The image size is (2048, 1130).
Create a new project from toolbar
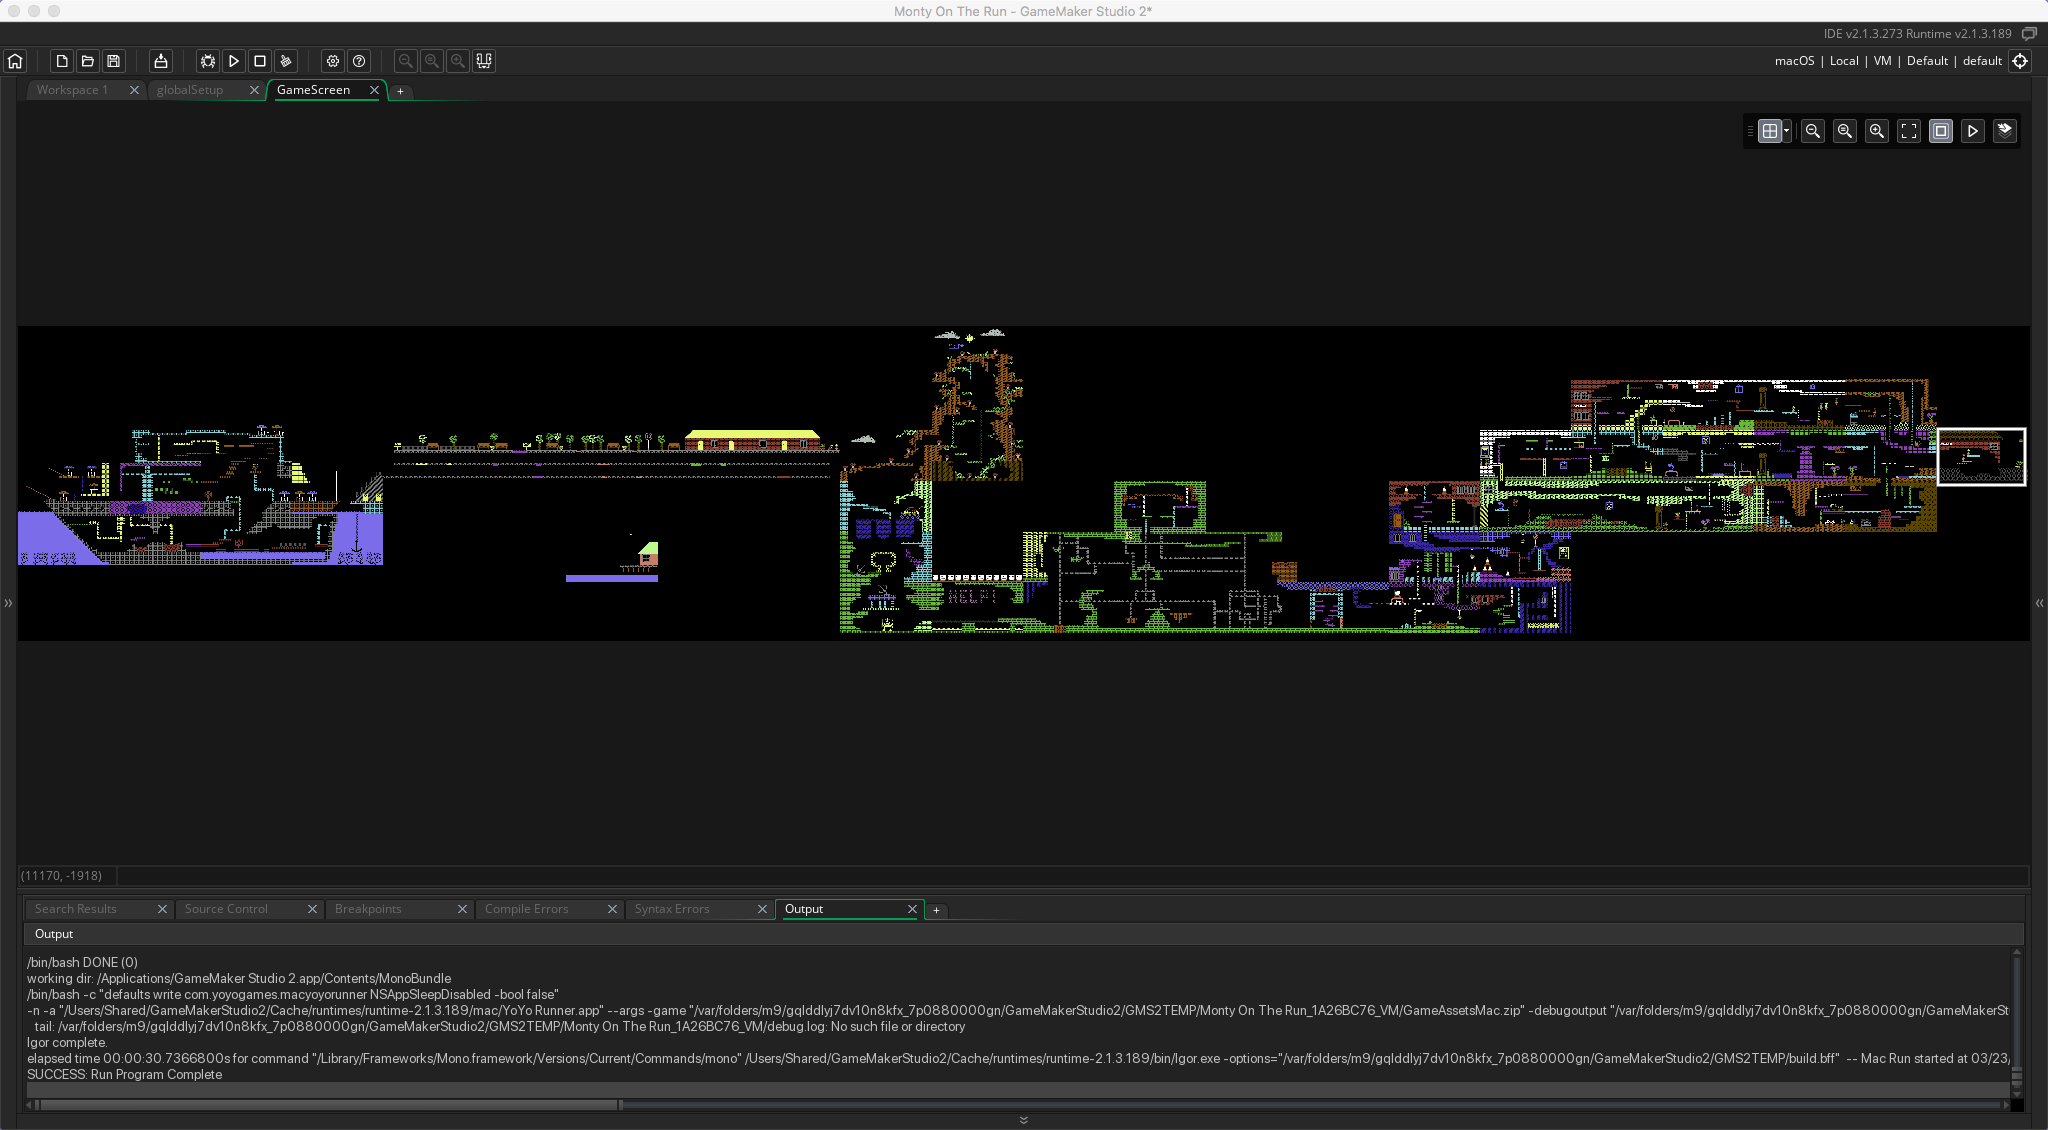62,61
